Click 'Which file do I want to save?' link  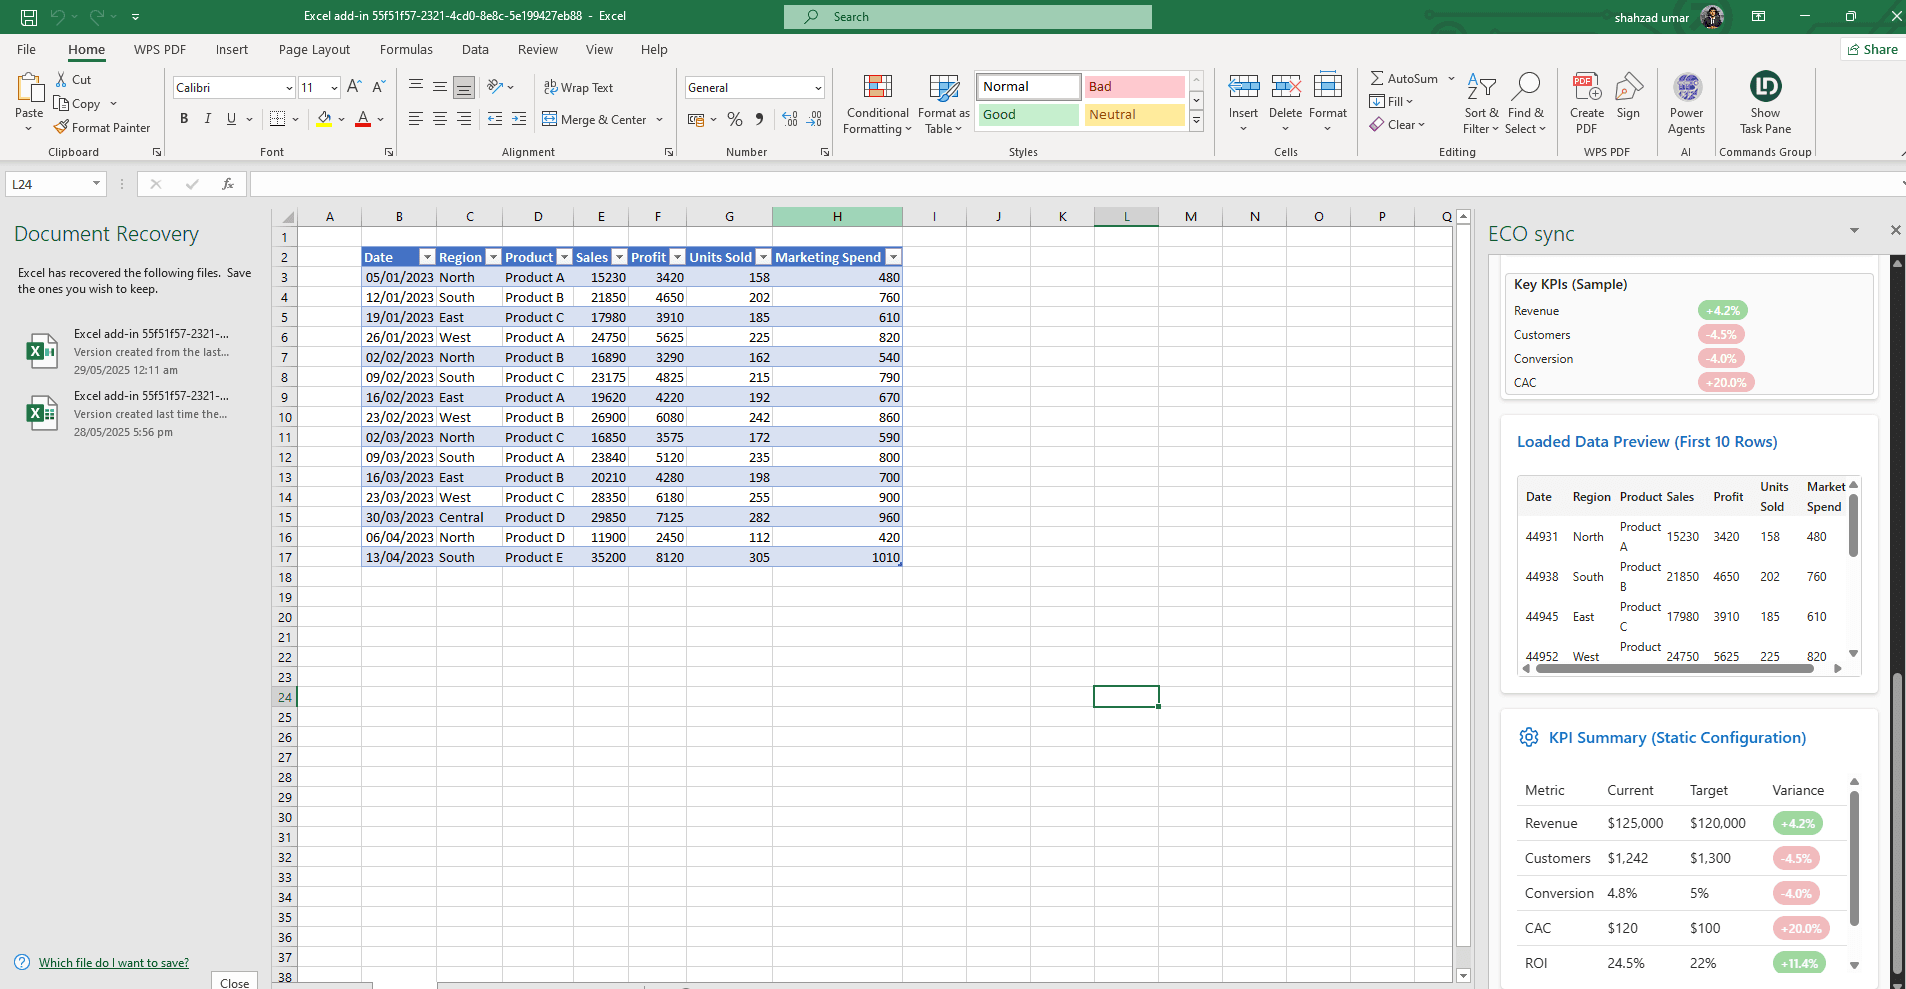114,963
